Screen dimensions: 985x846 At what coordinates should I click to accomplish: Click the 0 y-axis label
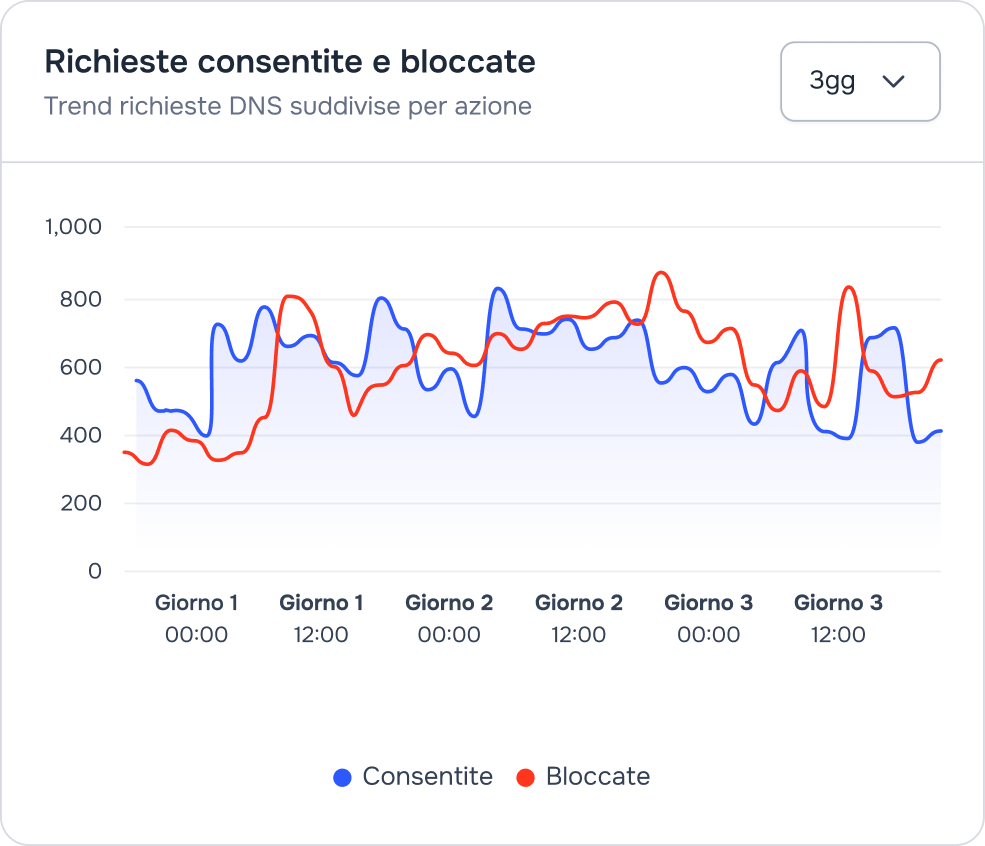pos(95,571)
